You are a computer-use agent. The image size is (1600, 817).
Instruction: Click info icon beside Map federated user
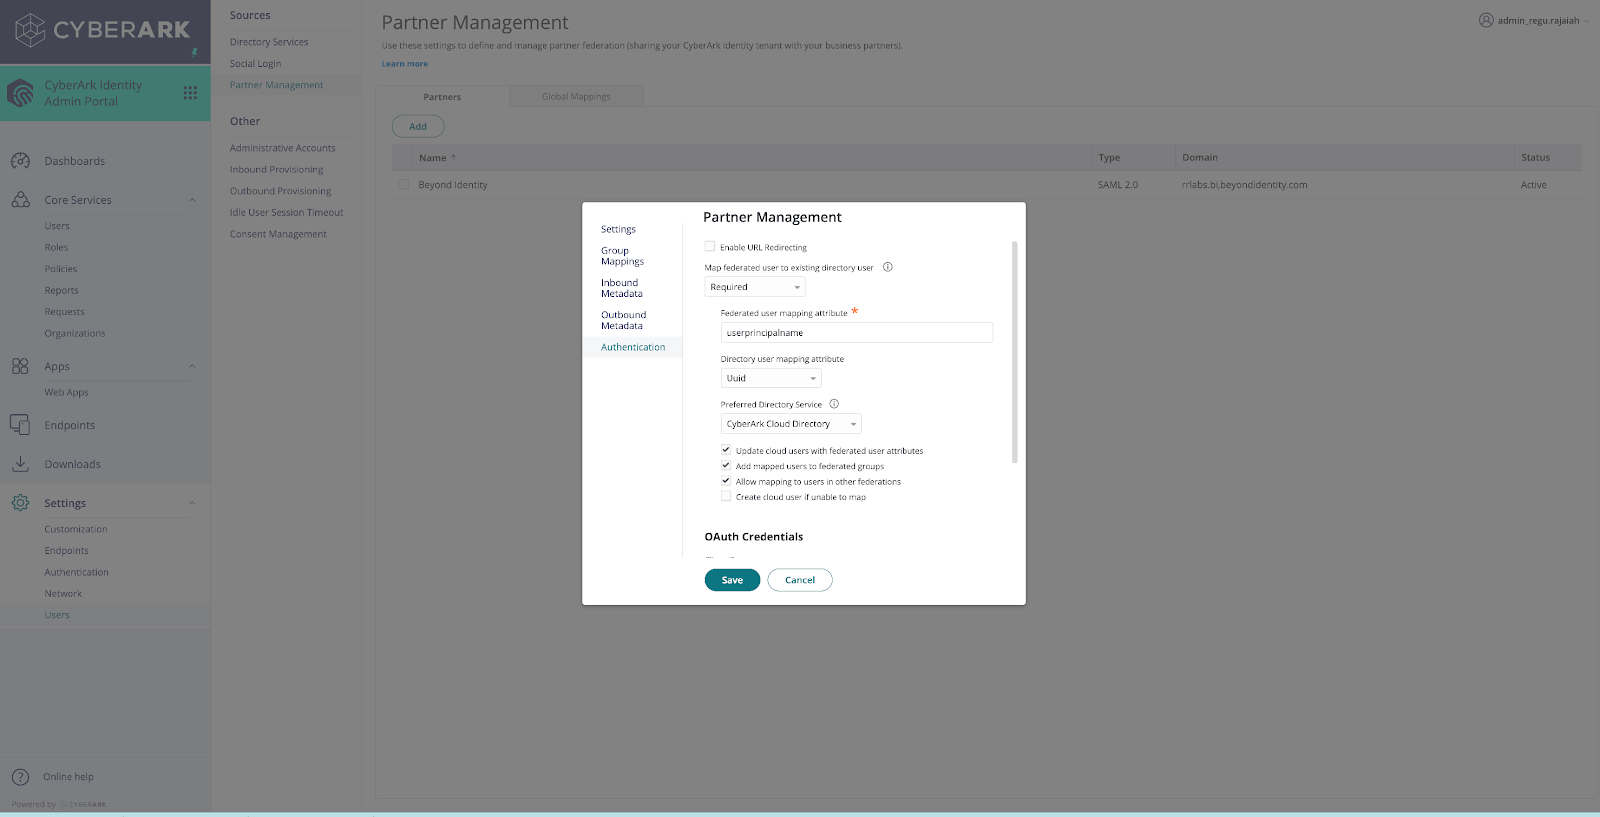(x=888, y=267)
